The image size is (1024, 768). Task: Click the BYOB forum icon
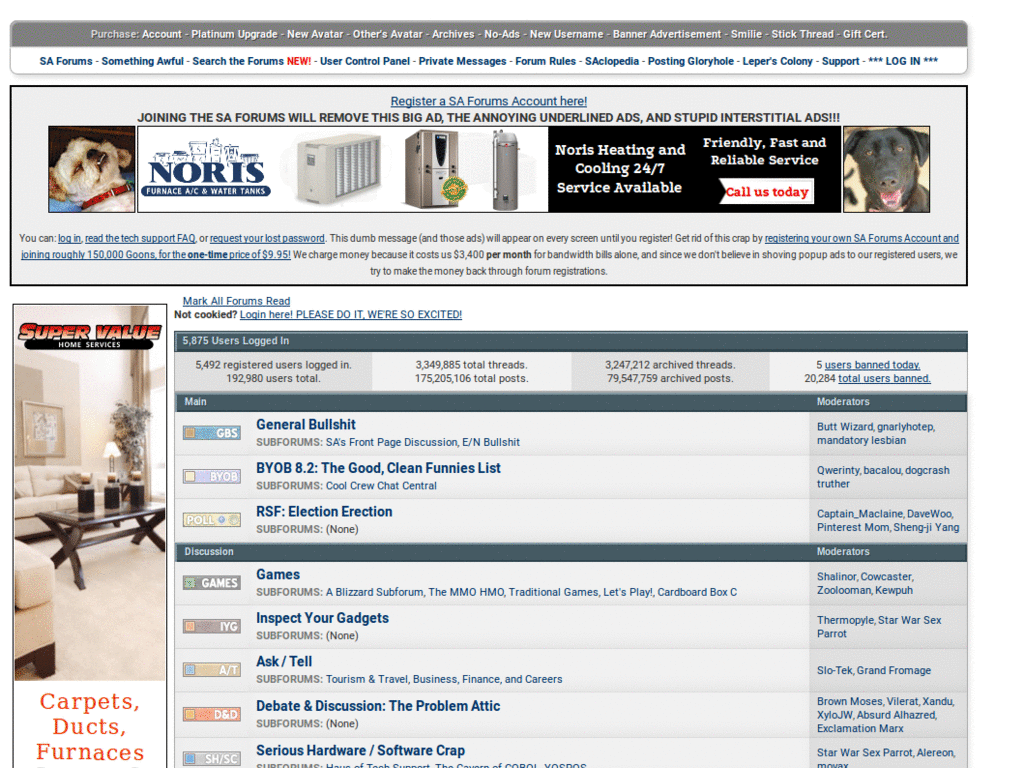(212, 477)
